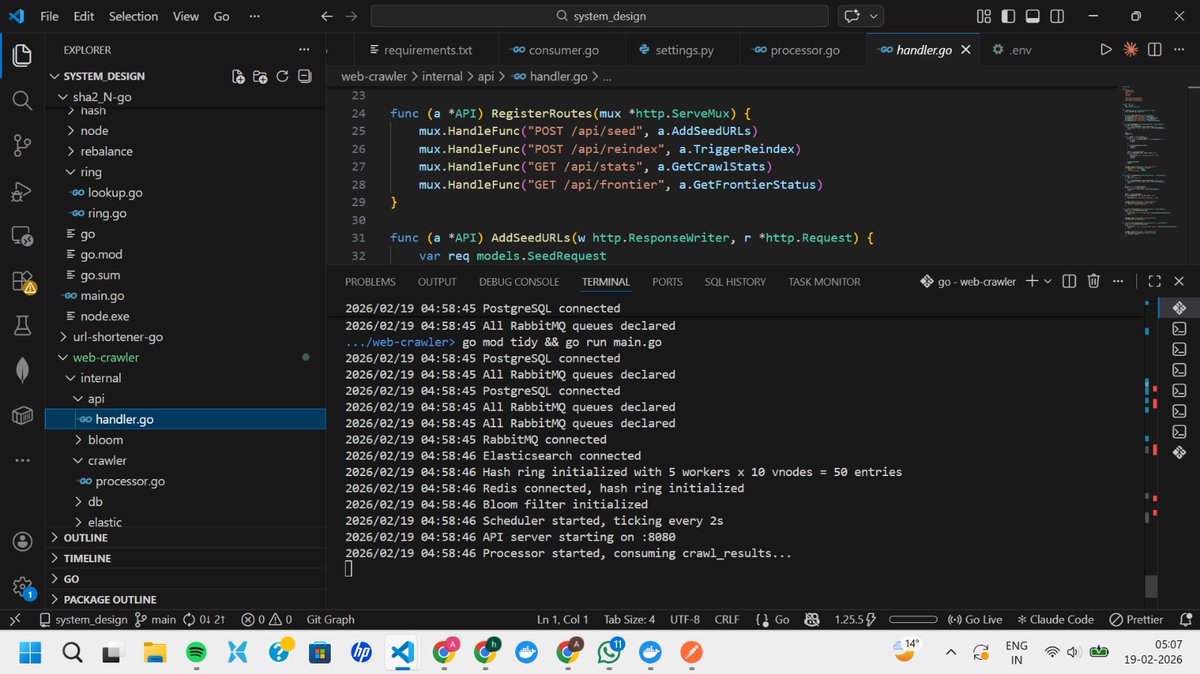Open the Manage gear in activity bar
Image resolution: width=1200 pixels, height=674 pixels.
coord(22,587)
